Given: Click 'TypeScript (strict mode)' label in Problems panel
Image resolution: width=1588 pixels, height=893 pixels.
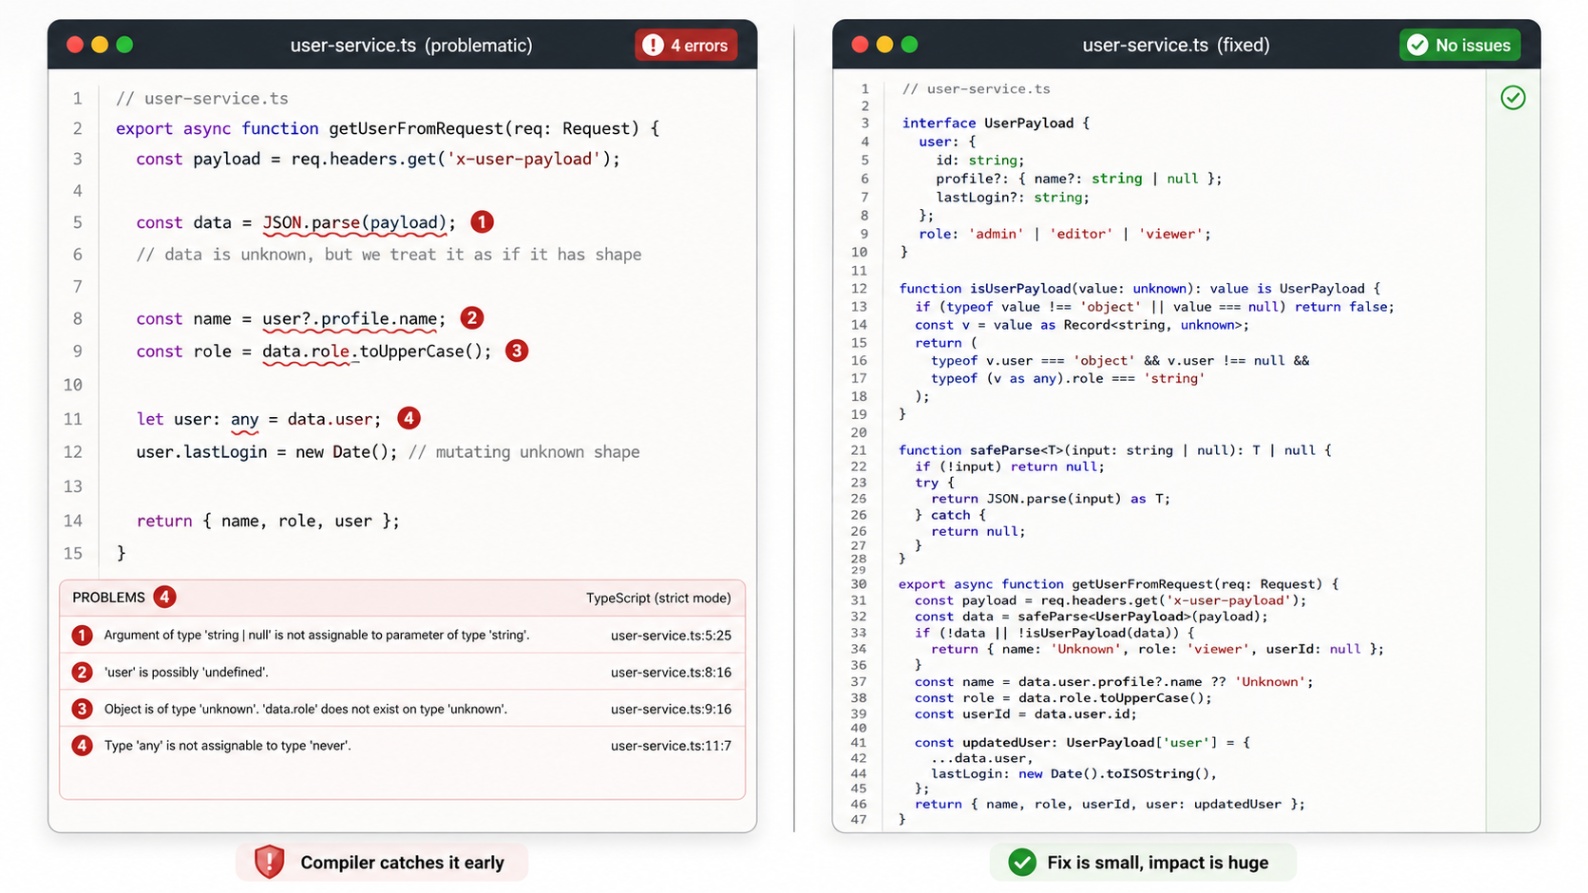Looking at the screenshot, I should coord(658,598).
